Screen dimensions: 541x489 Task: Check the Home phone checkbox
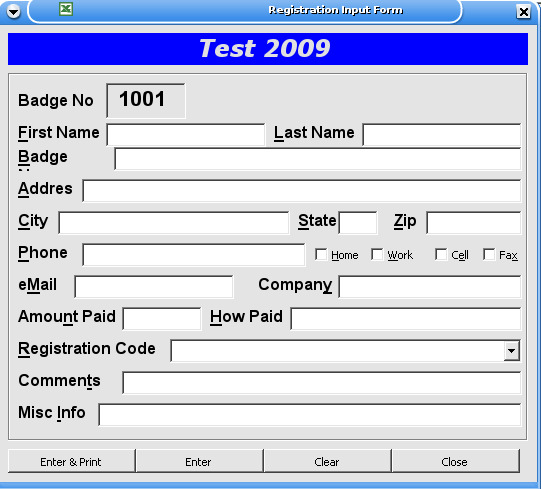[x=321, y=255]
